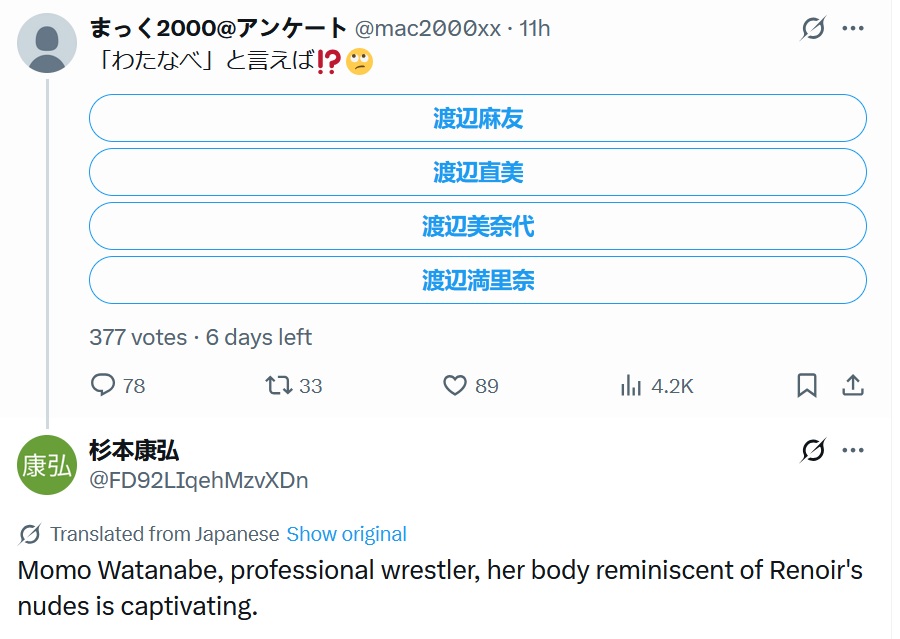This screenshot has width=900, height=639.
Task: Click the gray default avatar of mac2000xx
Action: tap(47, 45)
